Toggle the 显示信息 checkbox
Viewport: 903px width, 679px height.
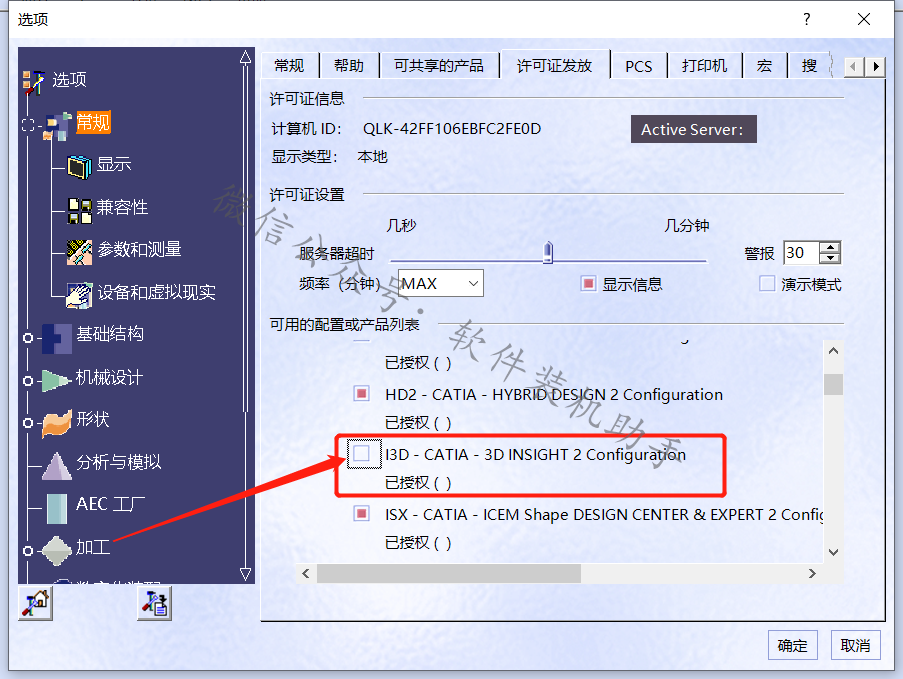(588, 283)
